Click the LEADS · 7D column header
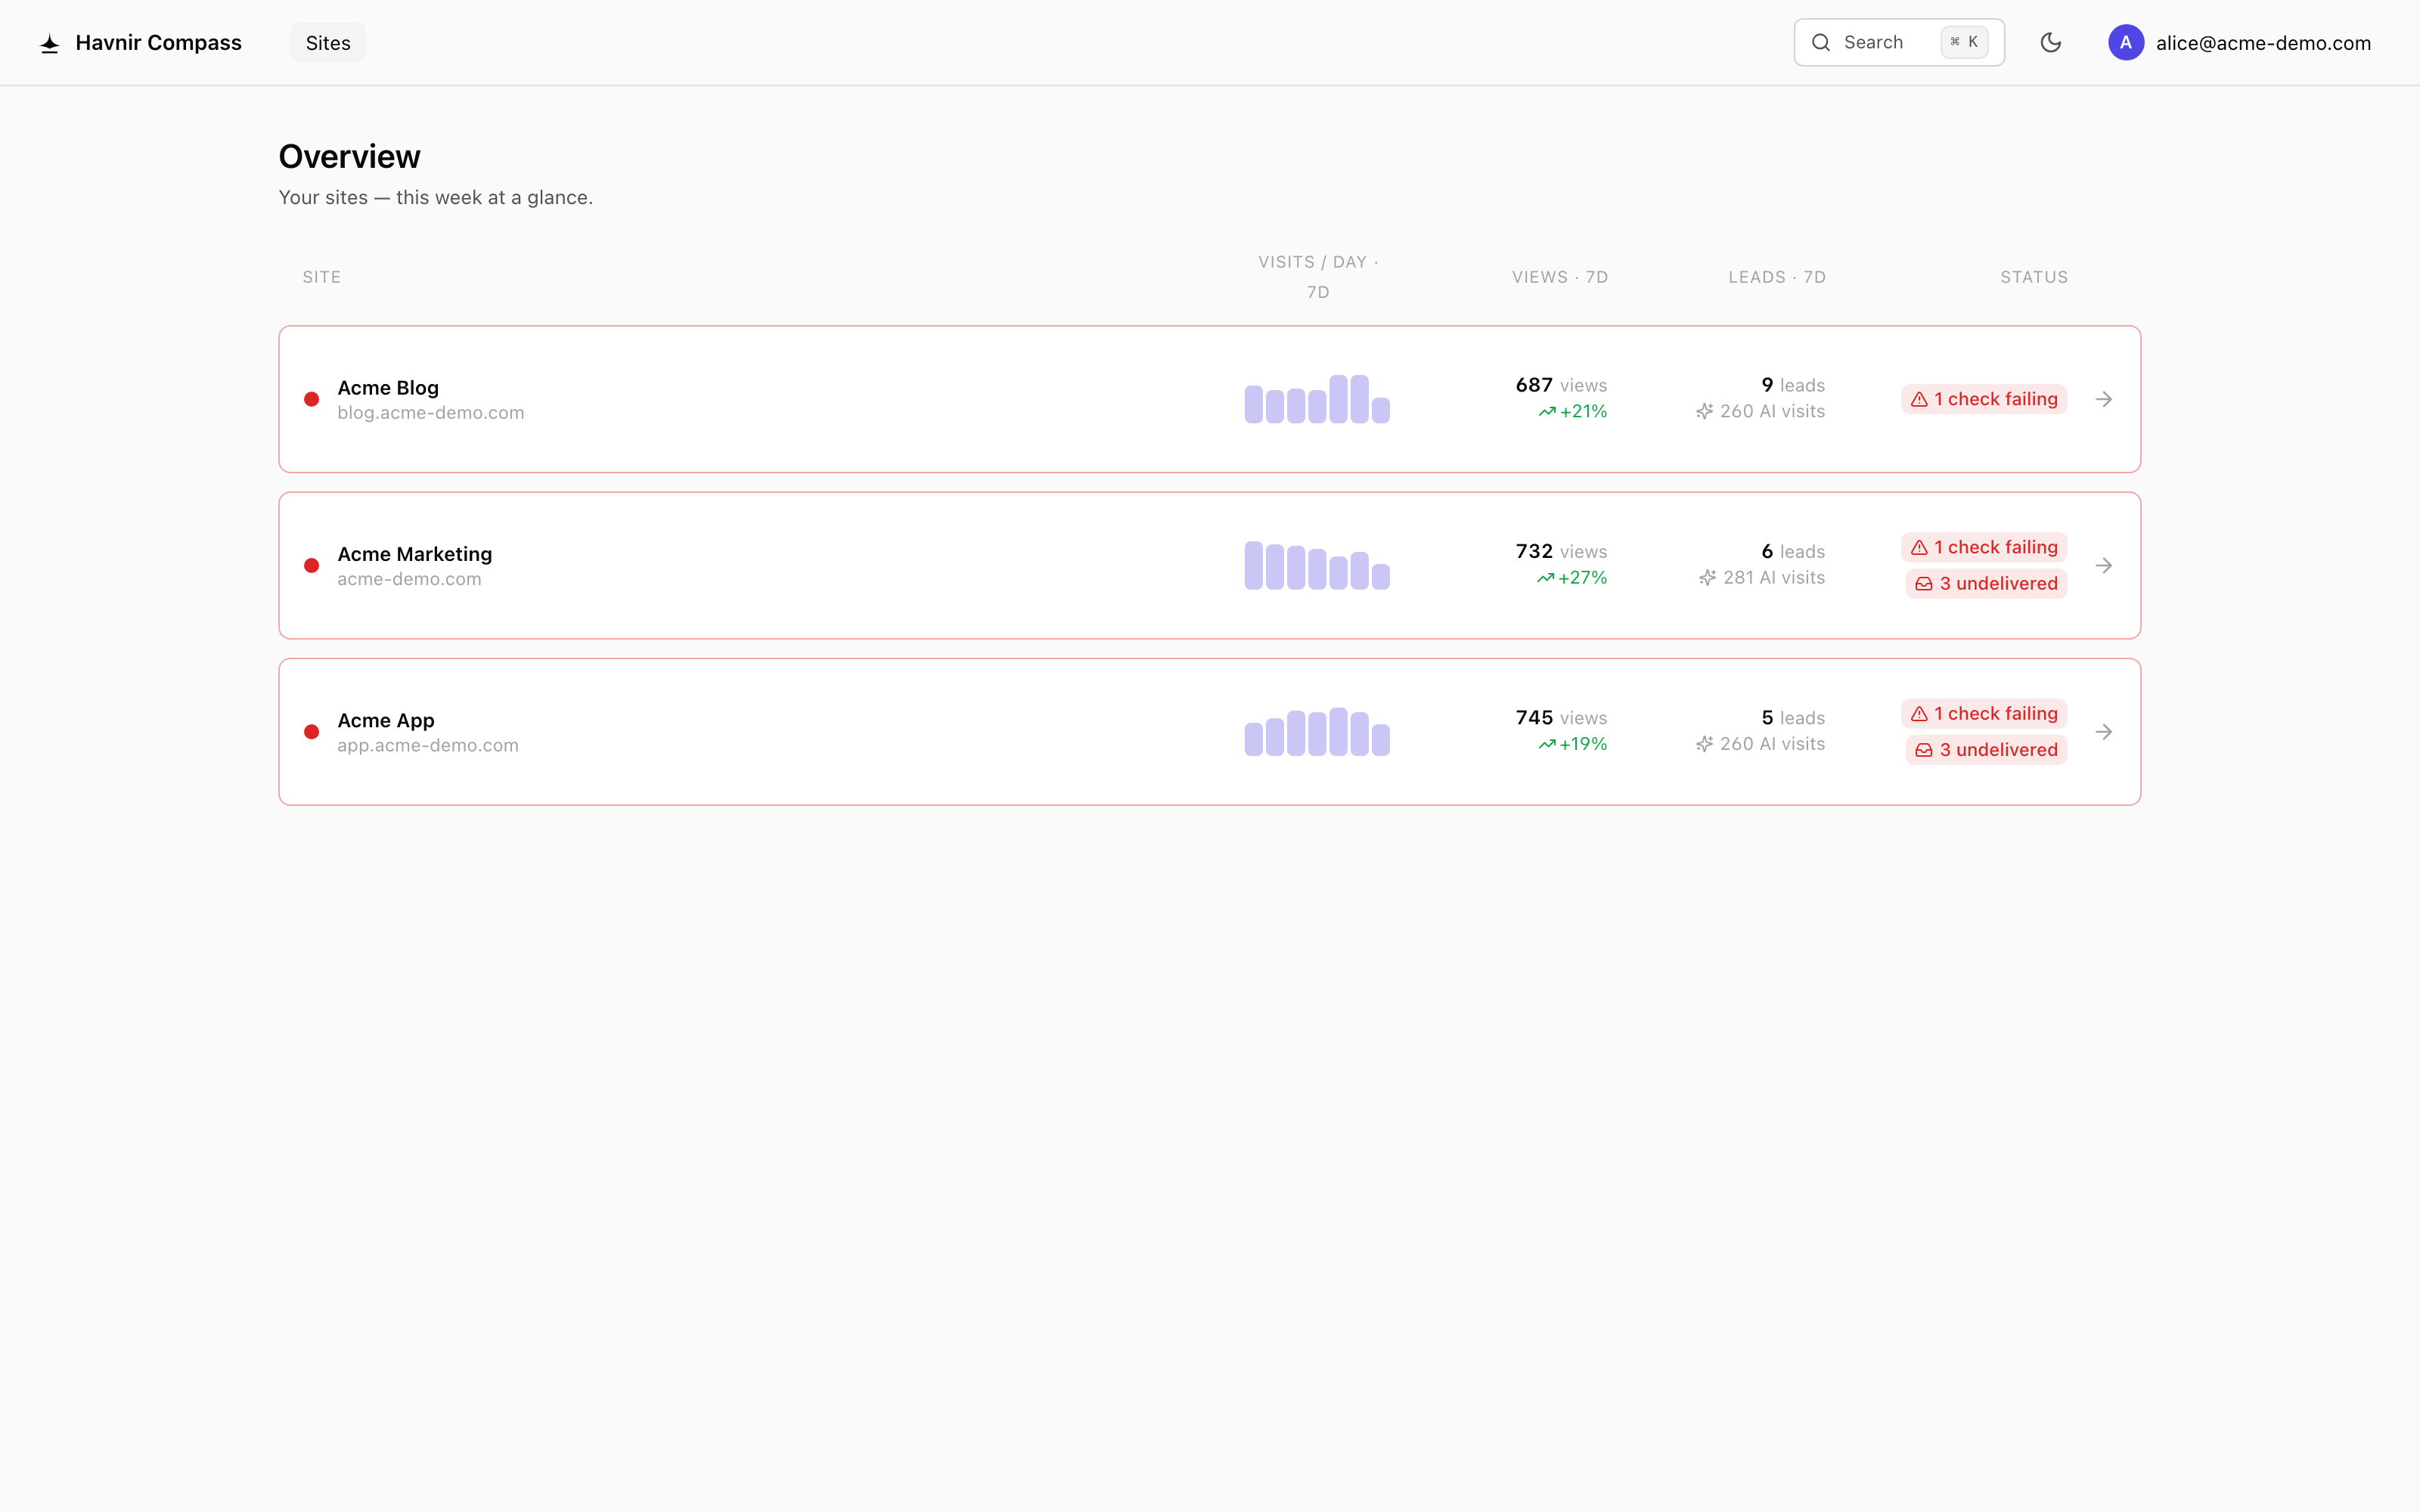 (1777, 277)
